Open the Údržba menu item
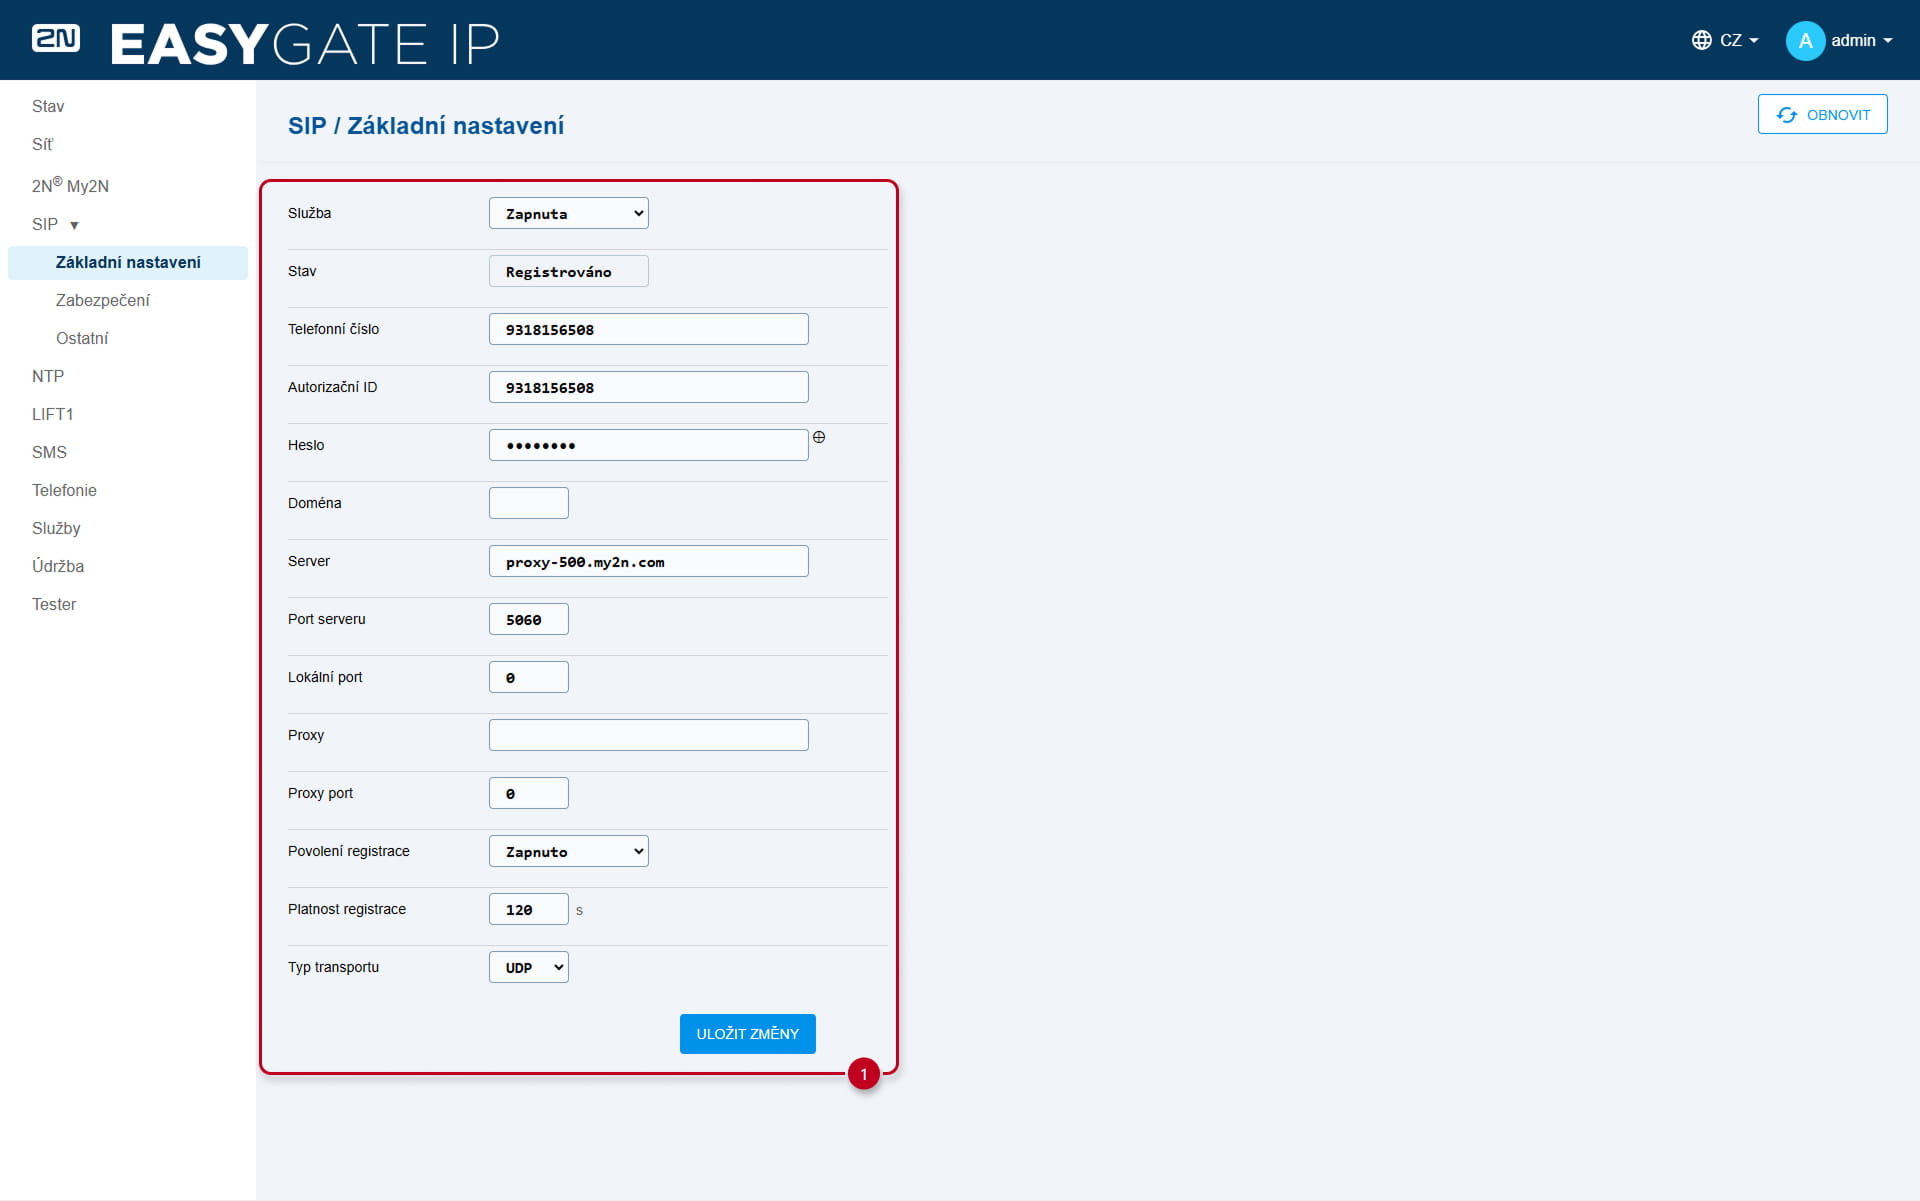 pos(58,566)
